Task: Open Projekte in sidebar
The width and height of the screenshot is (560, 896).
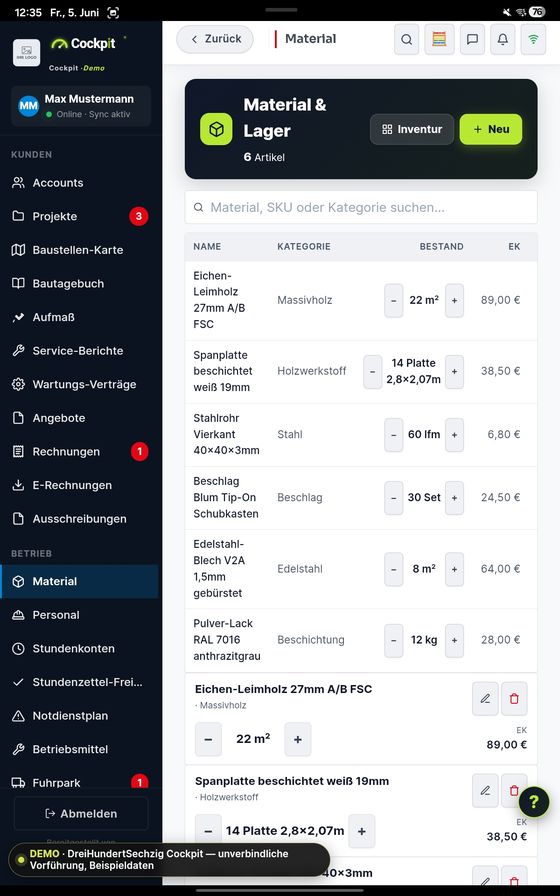Action: tap(79, 217)
